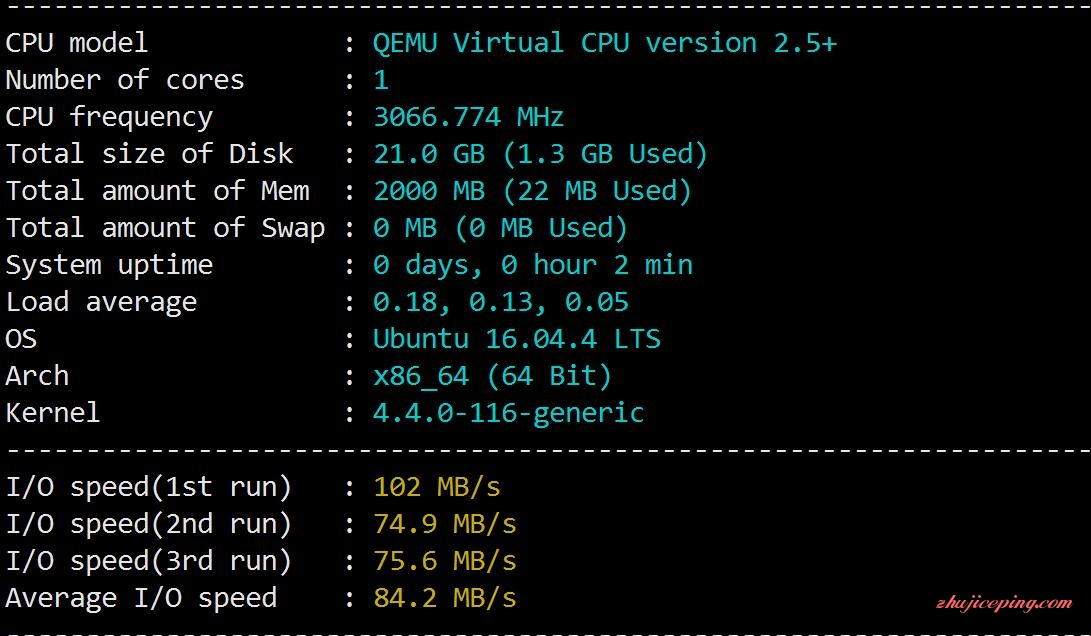The width and height of the screenshot is (1091, 636).
Task: Click the System uptime value
Action: pos(533,265)
